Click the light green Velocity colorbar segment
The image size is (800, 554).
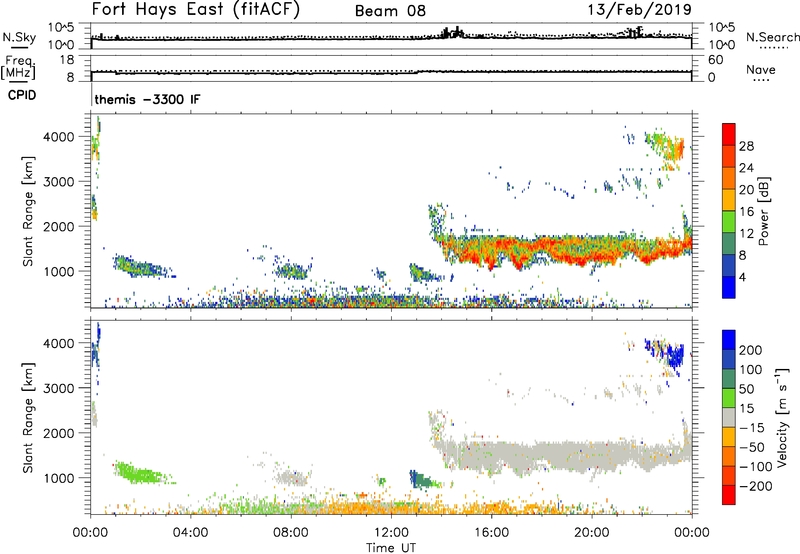click(729, 398)
